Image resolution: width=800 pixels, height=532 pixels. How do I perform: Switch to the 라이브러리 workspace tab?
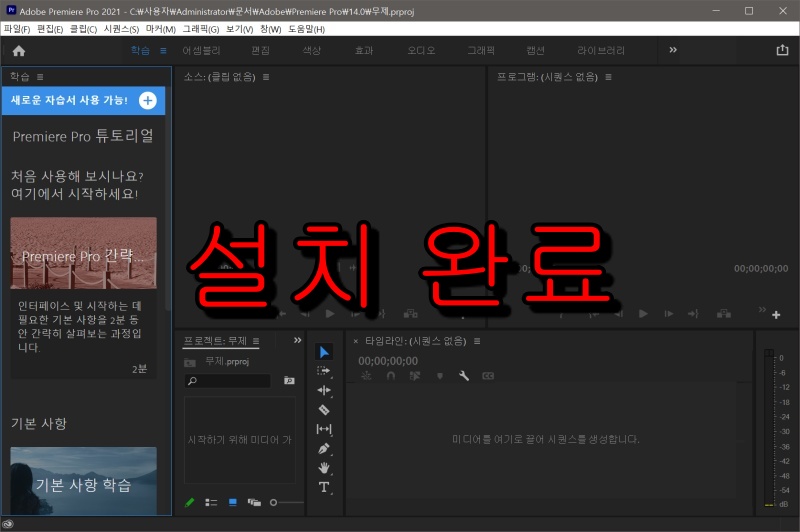pos(601,50)
